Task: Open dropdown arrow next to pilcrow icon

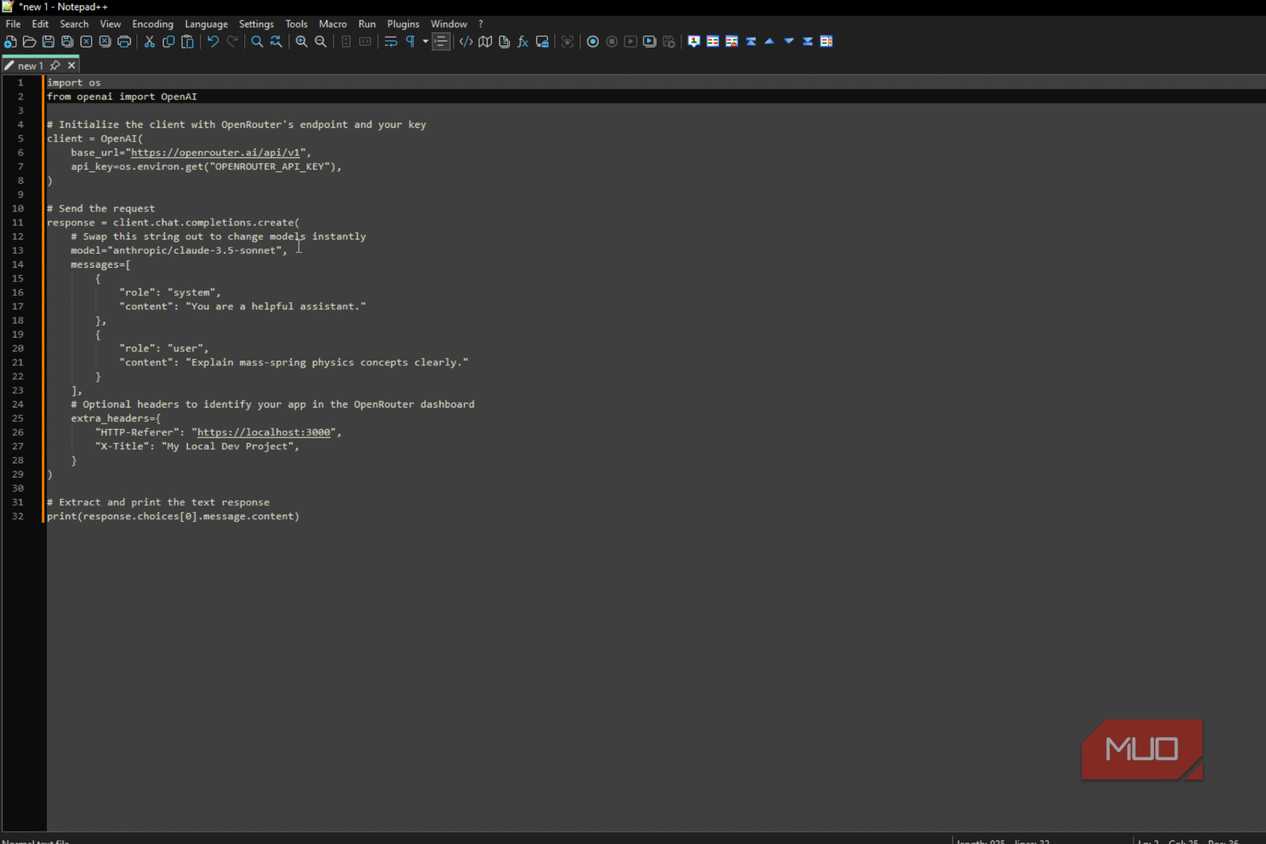Action: (425, 42)
